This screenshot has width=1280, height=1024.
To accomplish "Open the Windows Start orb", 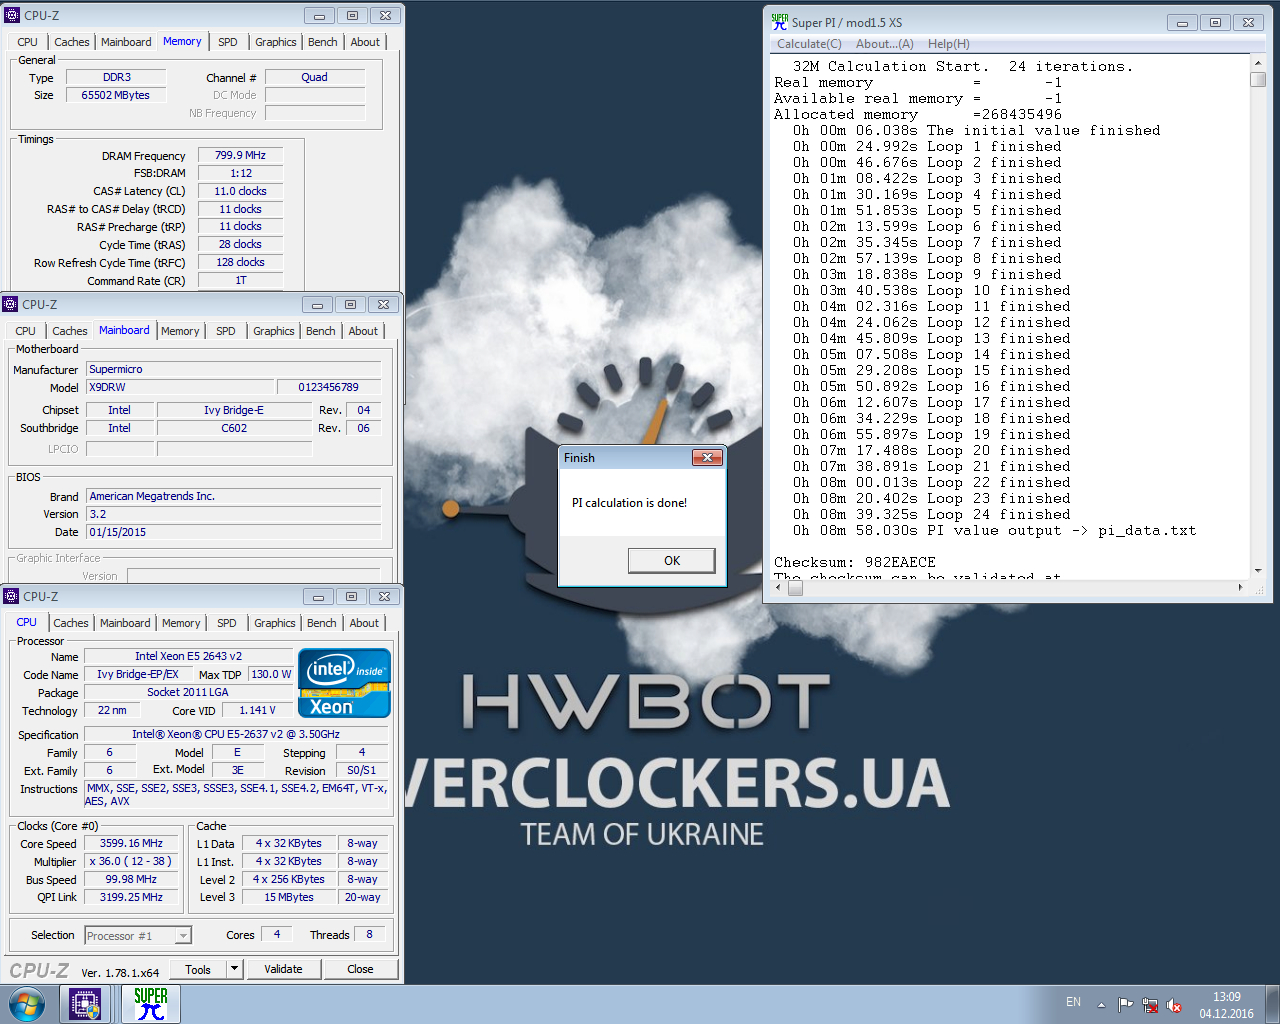I will pos(26,1004).
